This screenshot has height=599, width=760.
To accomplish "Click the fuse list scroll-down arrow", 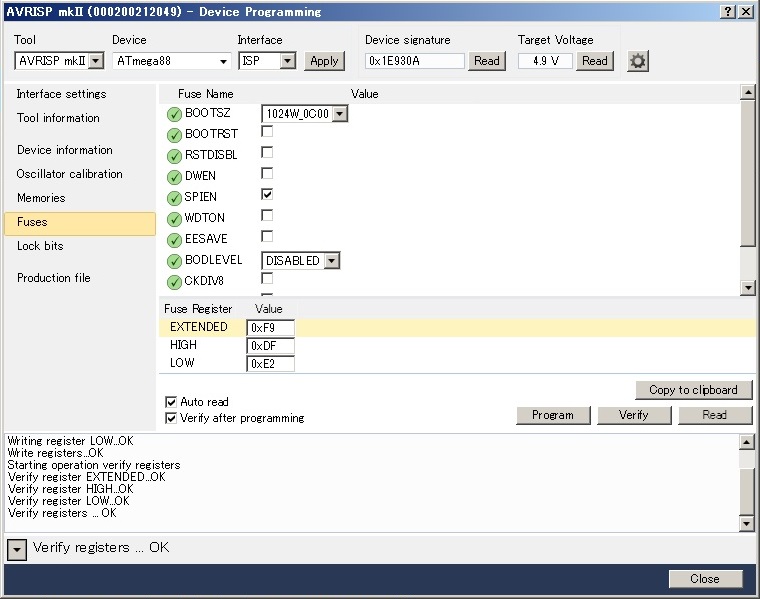I will [x=748, y=288].
